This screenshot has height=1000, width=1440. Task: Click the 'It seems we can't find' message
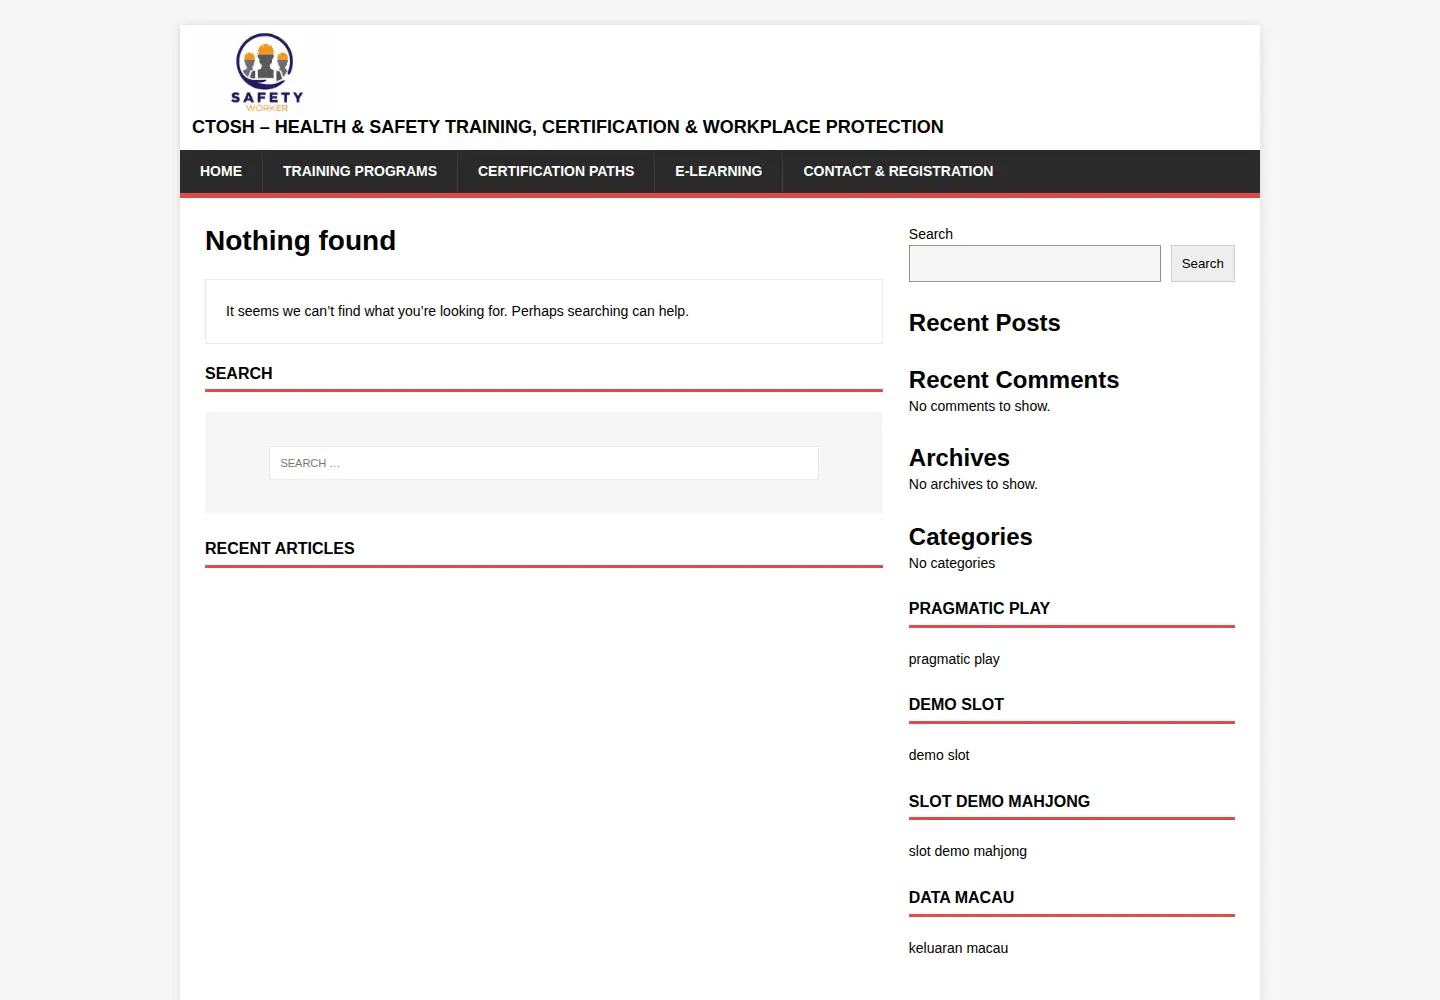(457, 311)
